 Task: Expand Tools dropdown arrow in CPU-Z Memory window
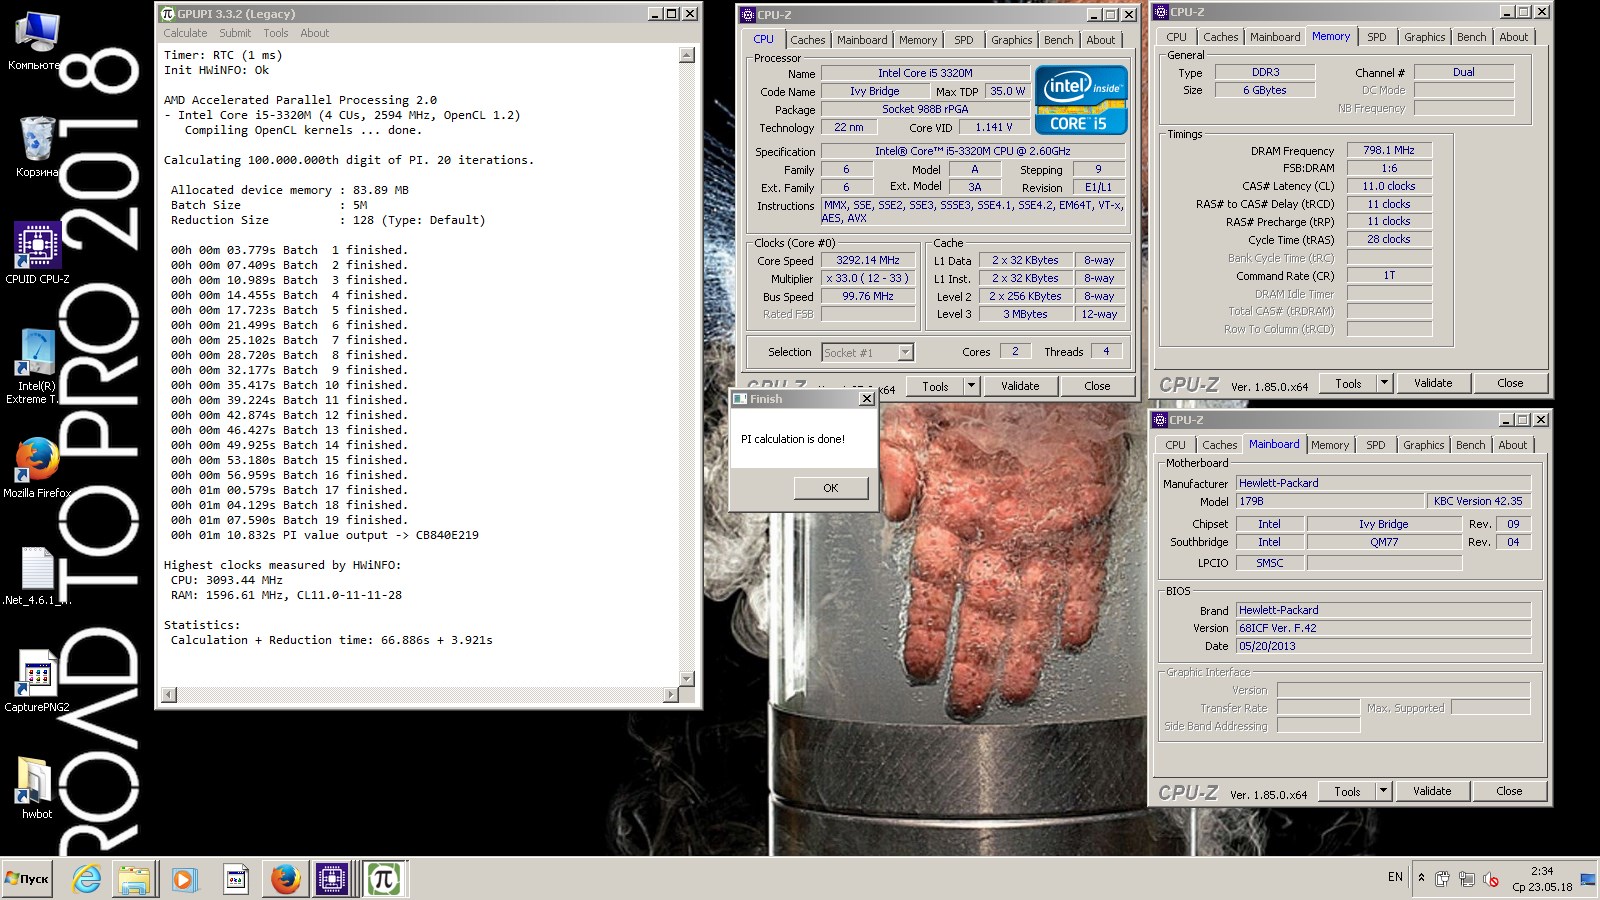coord(1384,383)
